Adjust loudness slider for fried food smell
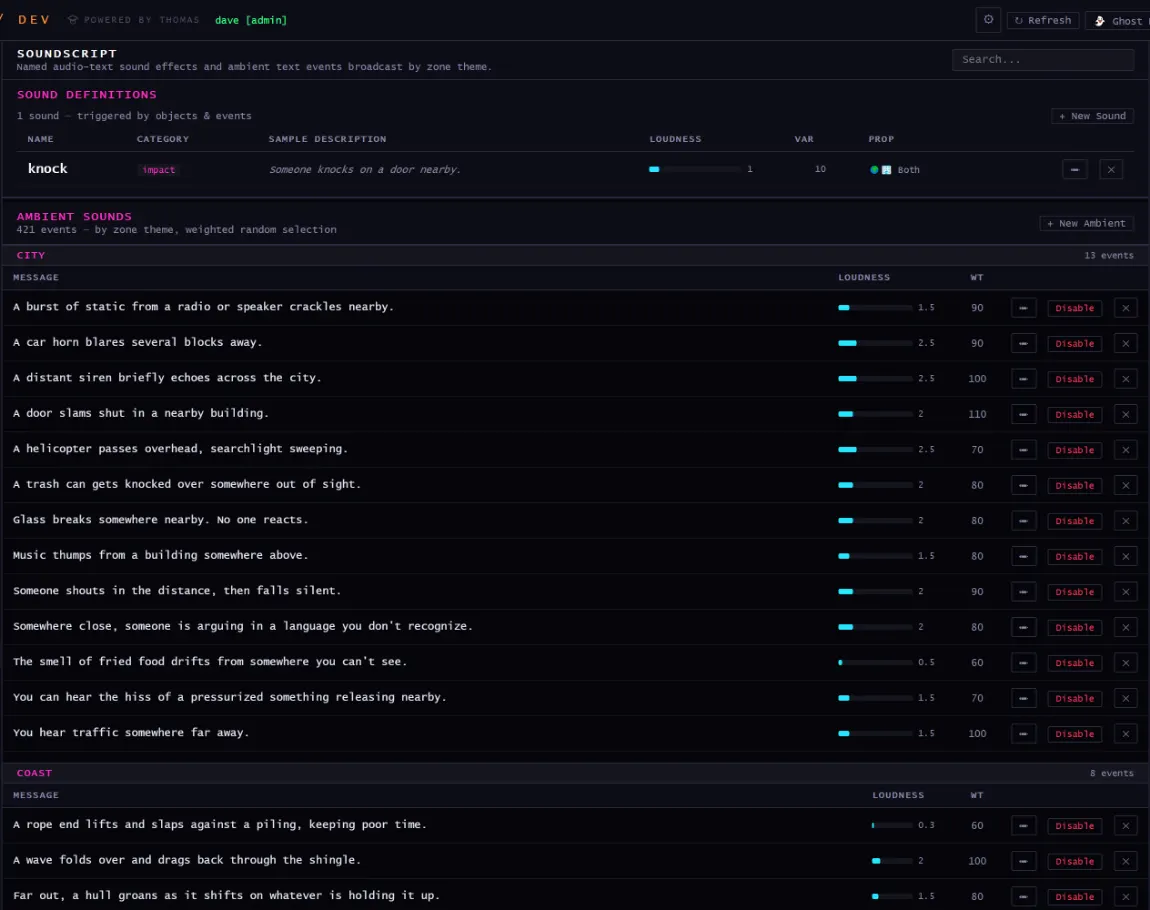Image resolution: width=1150 pixels, height=910 pixels. pos(875,663)
